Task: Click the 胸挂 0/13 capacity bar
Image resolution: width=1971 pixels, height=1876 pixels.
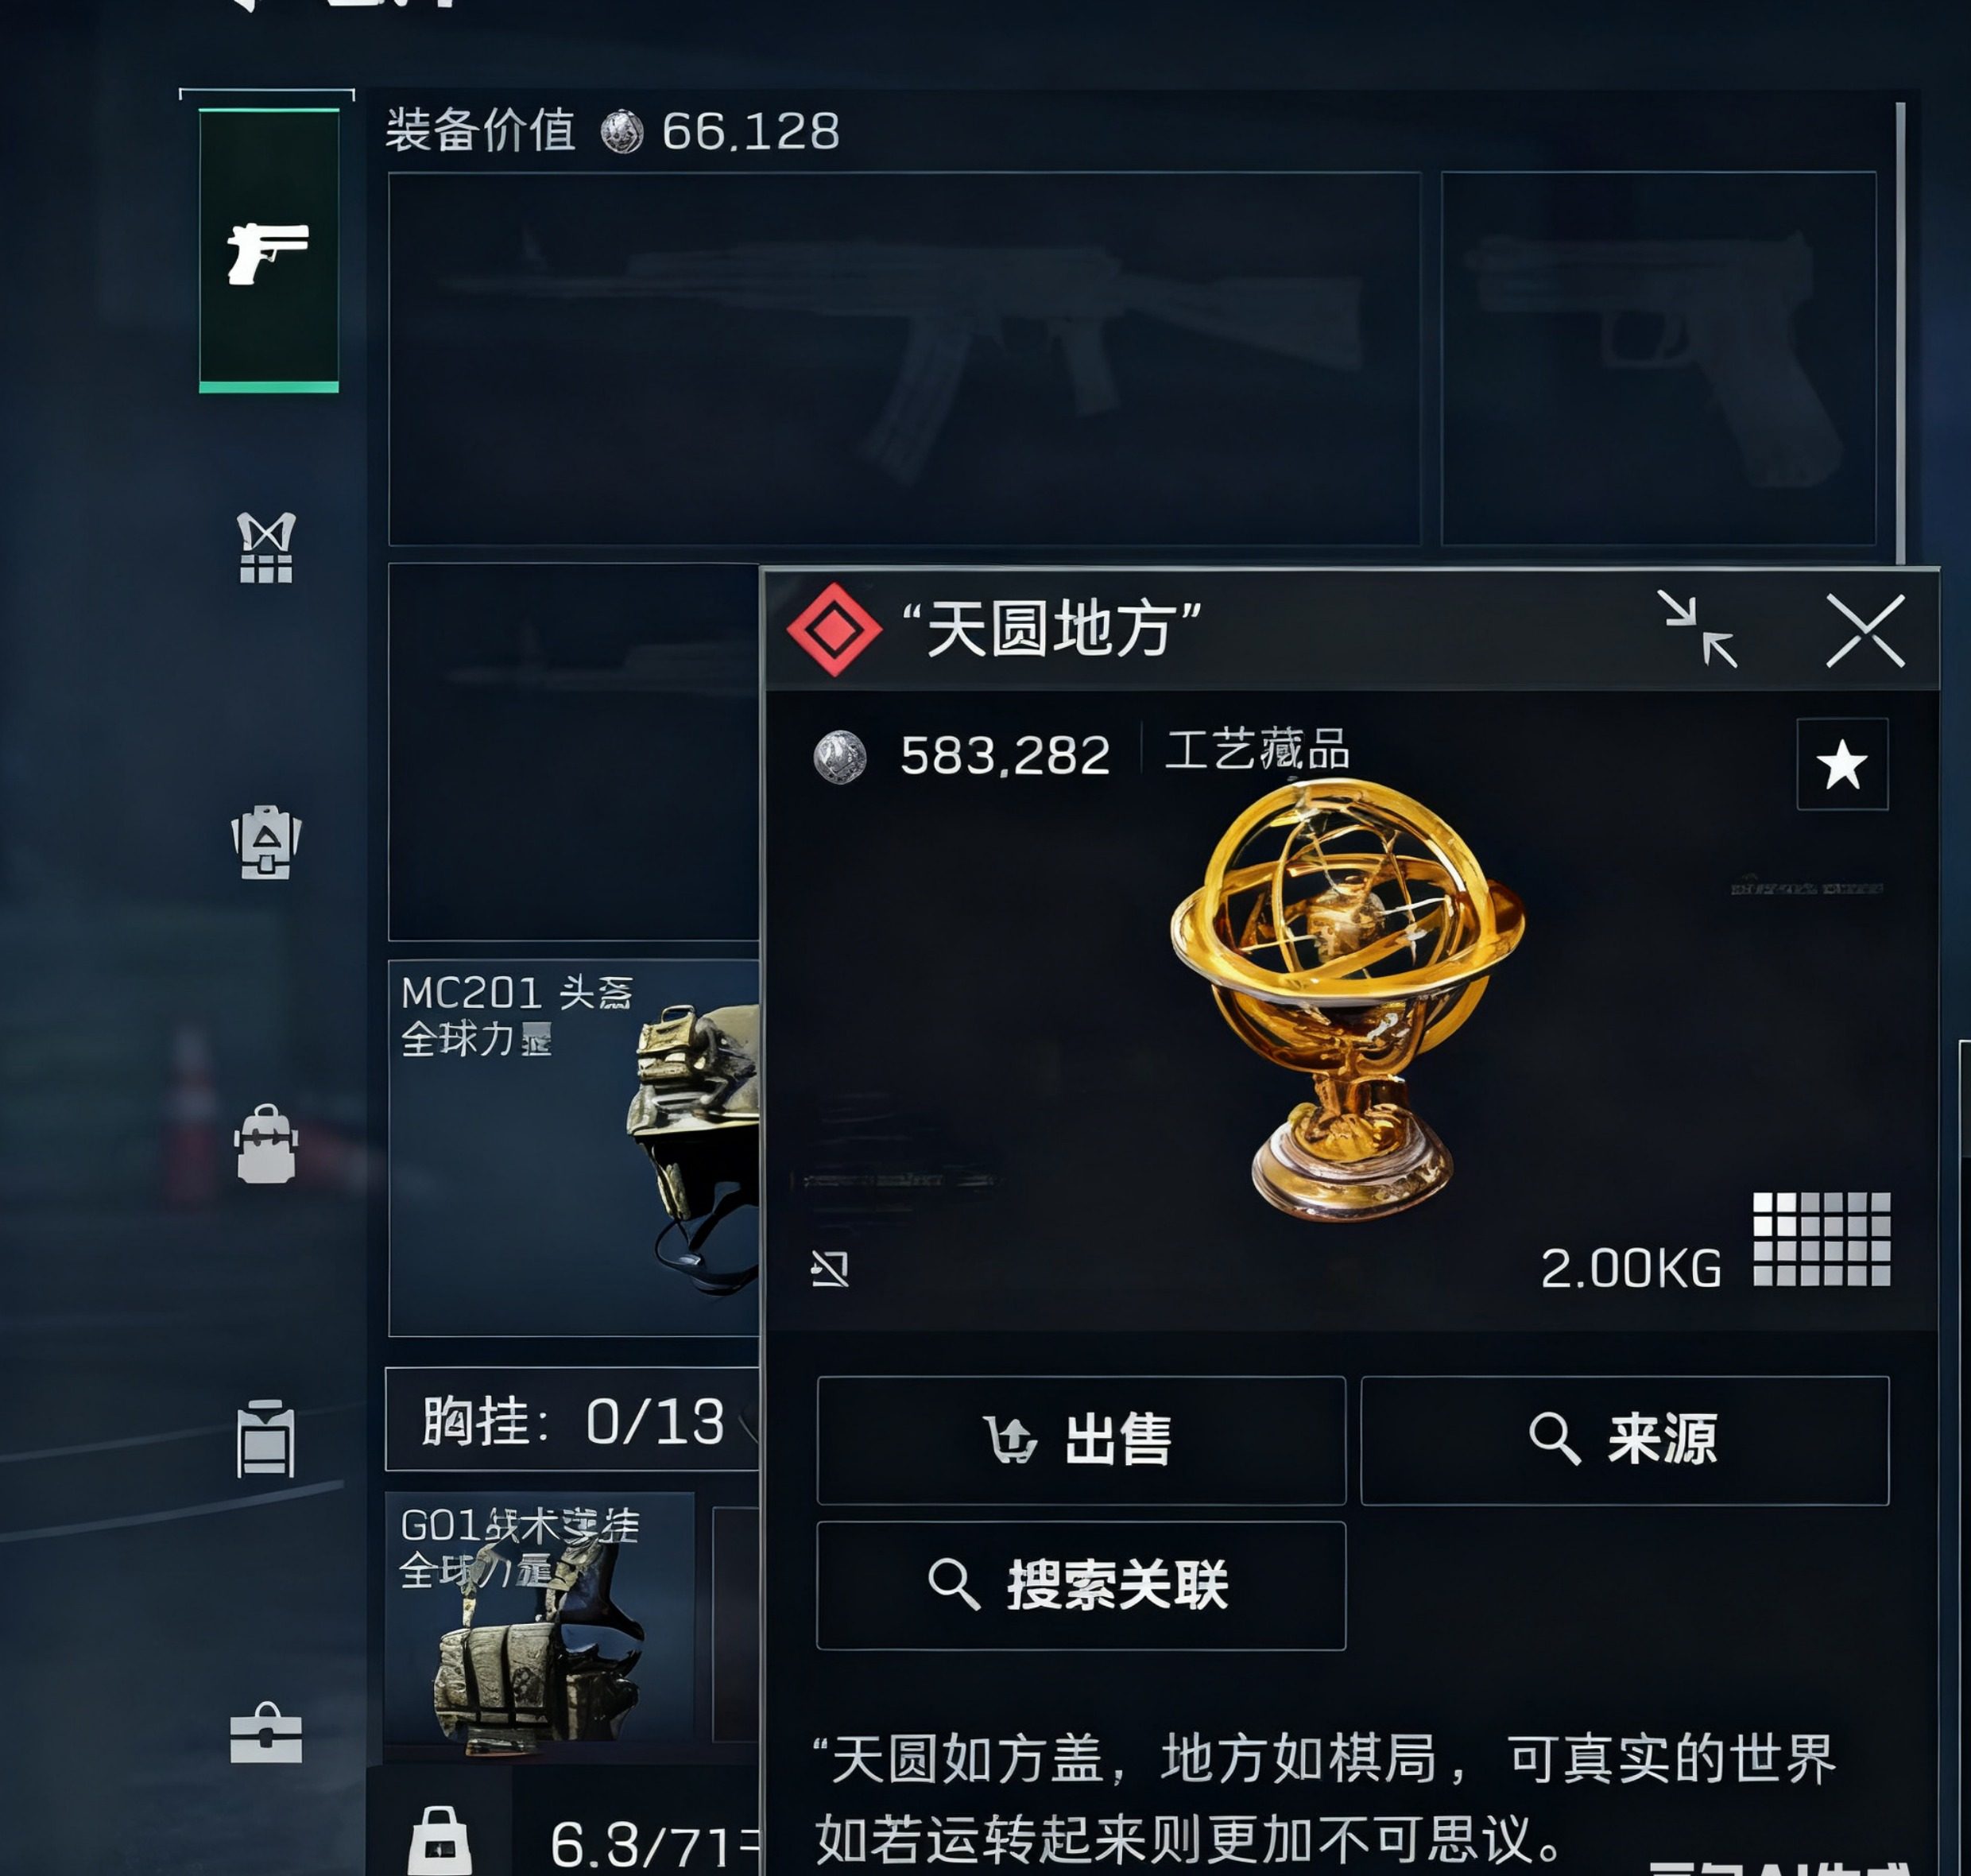Action: [572, 1419]
